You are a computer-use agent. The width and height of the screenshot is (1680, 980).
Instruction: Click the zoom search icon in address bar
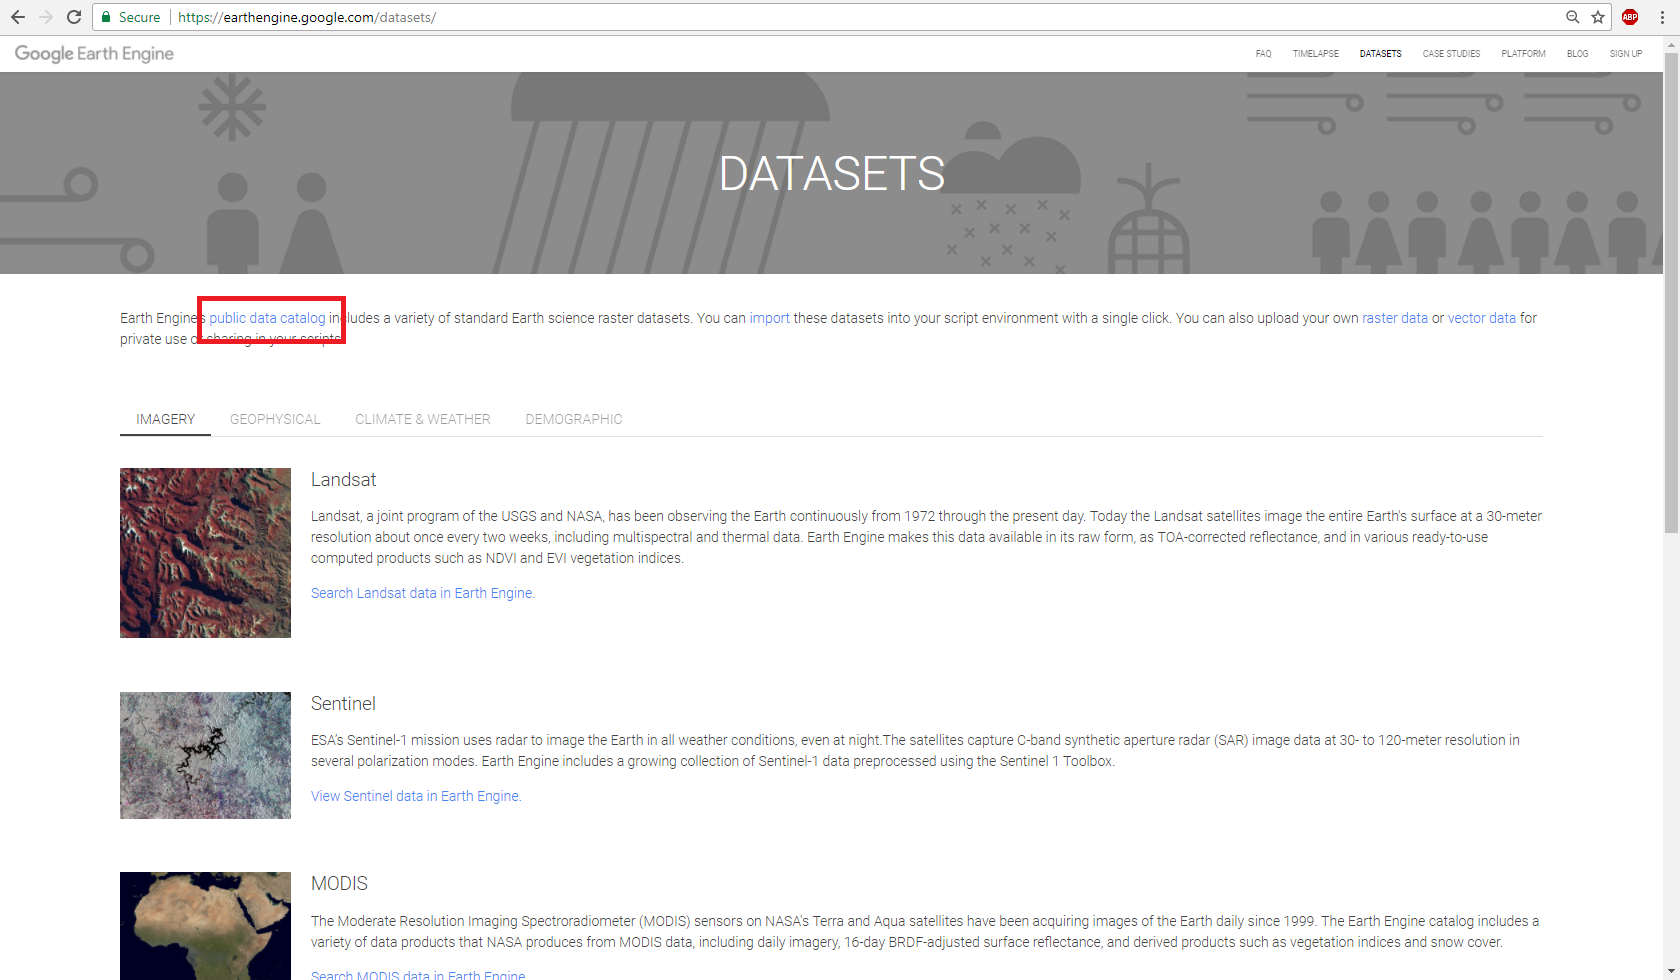pos(1573,17)
